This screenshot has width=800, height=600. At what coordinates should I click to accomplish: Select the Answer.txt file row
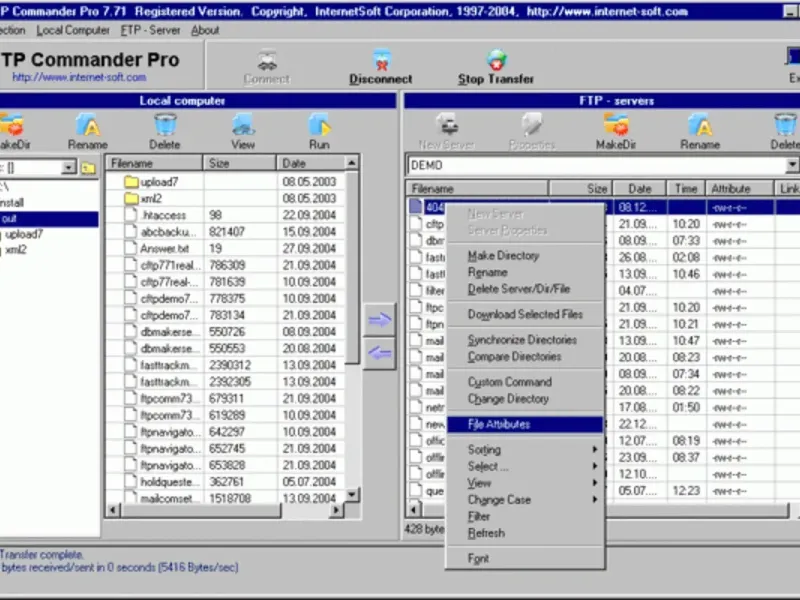coord(225,248)
